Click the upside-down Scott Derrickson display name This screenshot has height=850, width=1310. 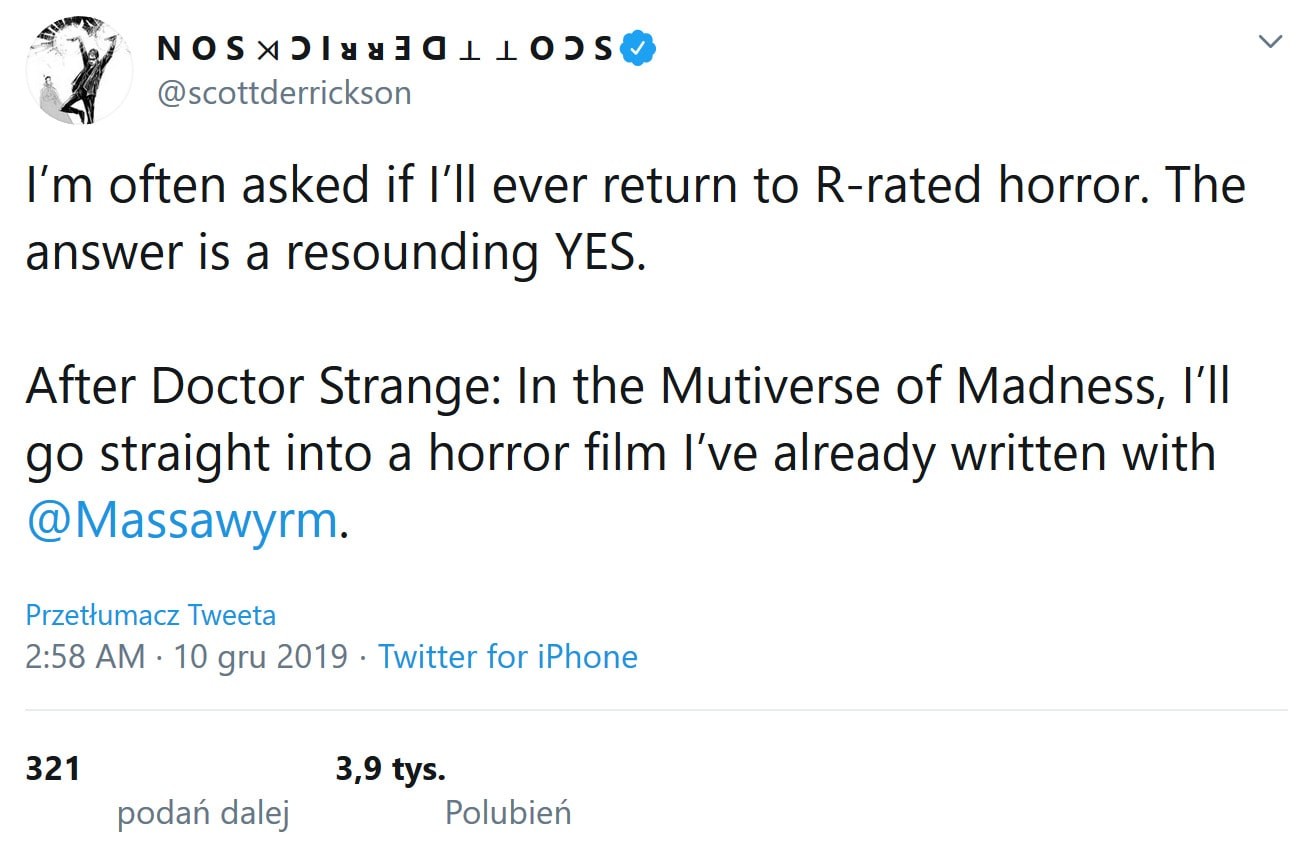(386, 48)
